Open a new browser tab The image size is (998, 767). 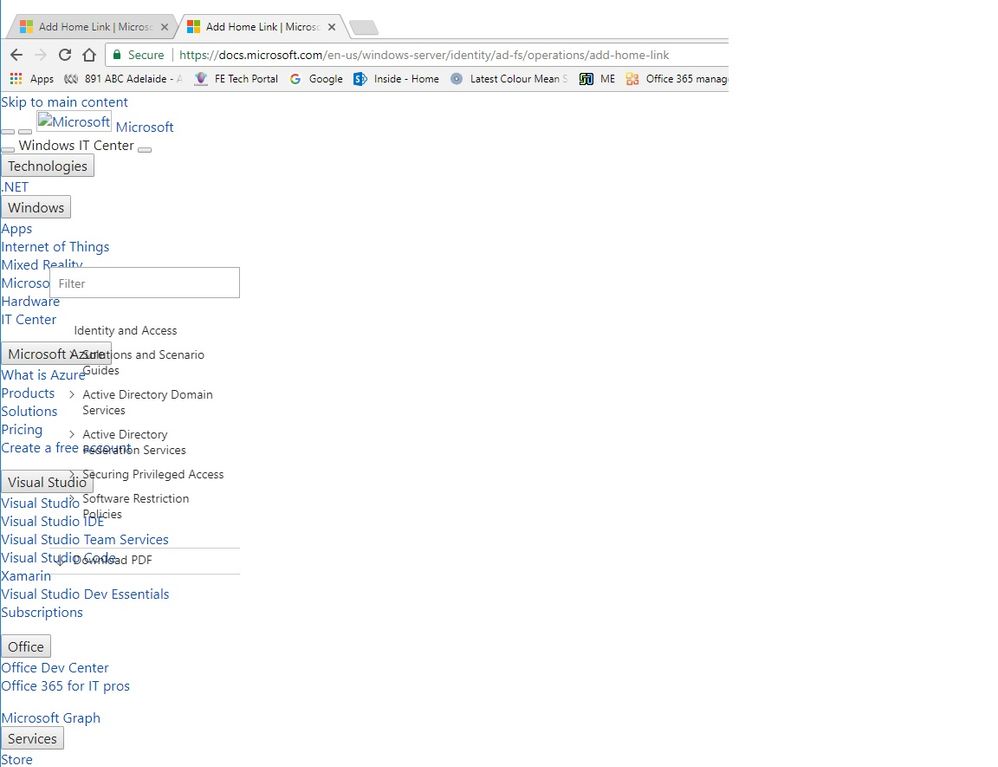pyautogui.click(x=363, y=27)
